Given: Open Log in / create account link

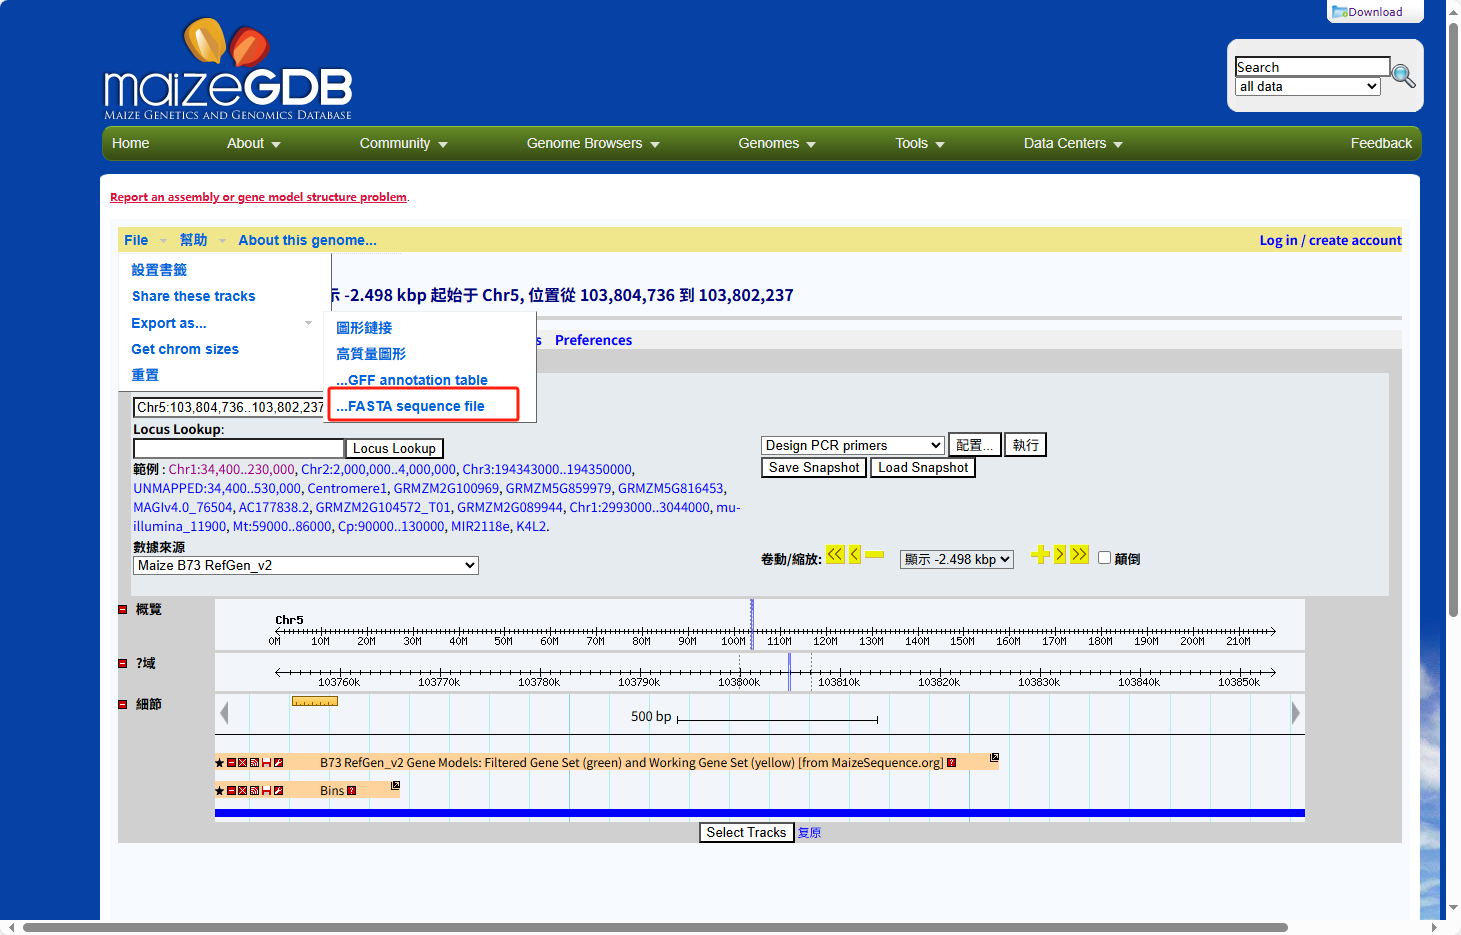Looking at the screenshot, I should (x=1330, y=241).
